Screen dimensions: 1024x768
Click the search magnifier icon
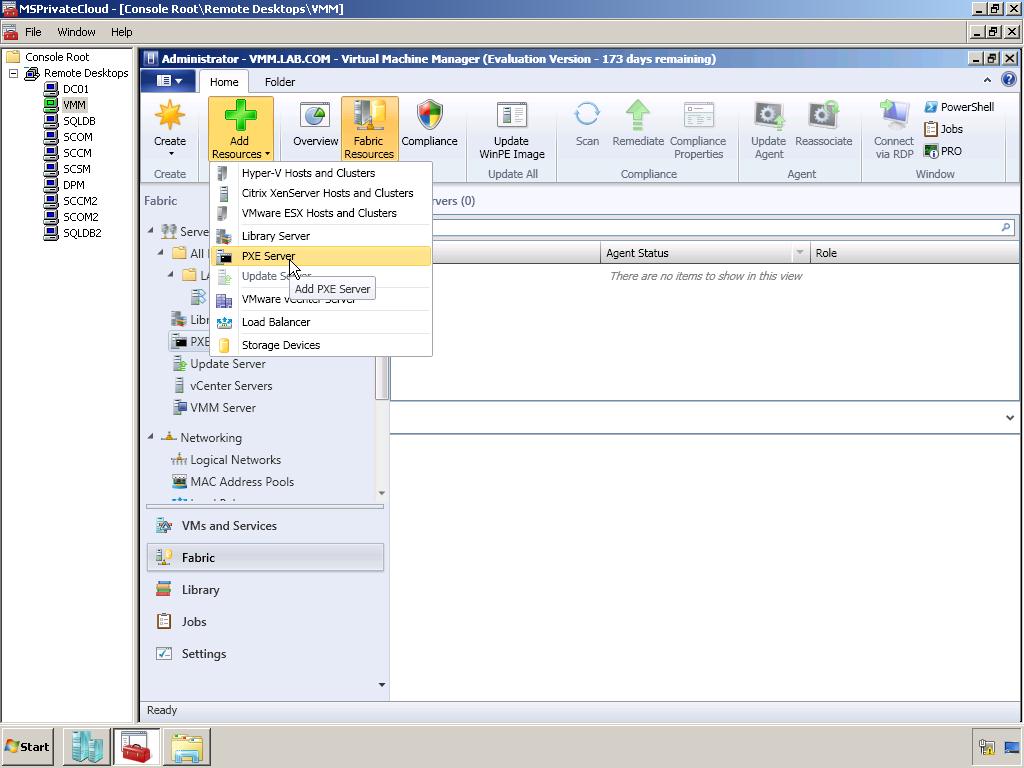[x=1006, y=227]
